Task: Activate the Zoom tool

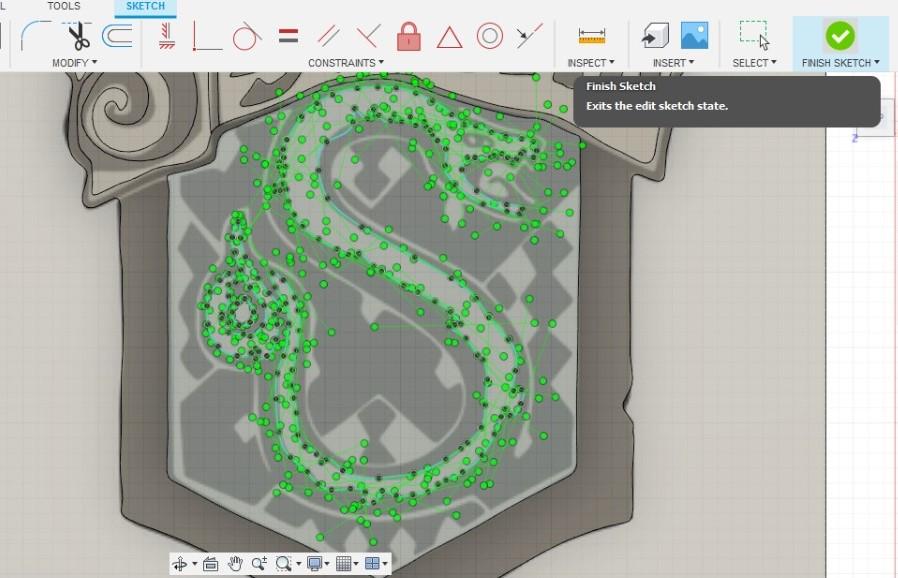Action: (x=259, y=564)
